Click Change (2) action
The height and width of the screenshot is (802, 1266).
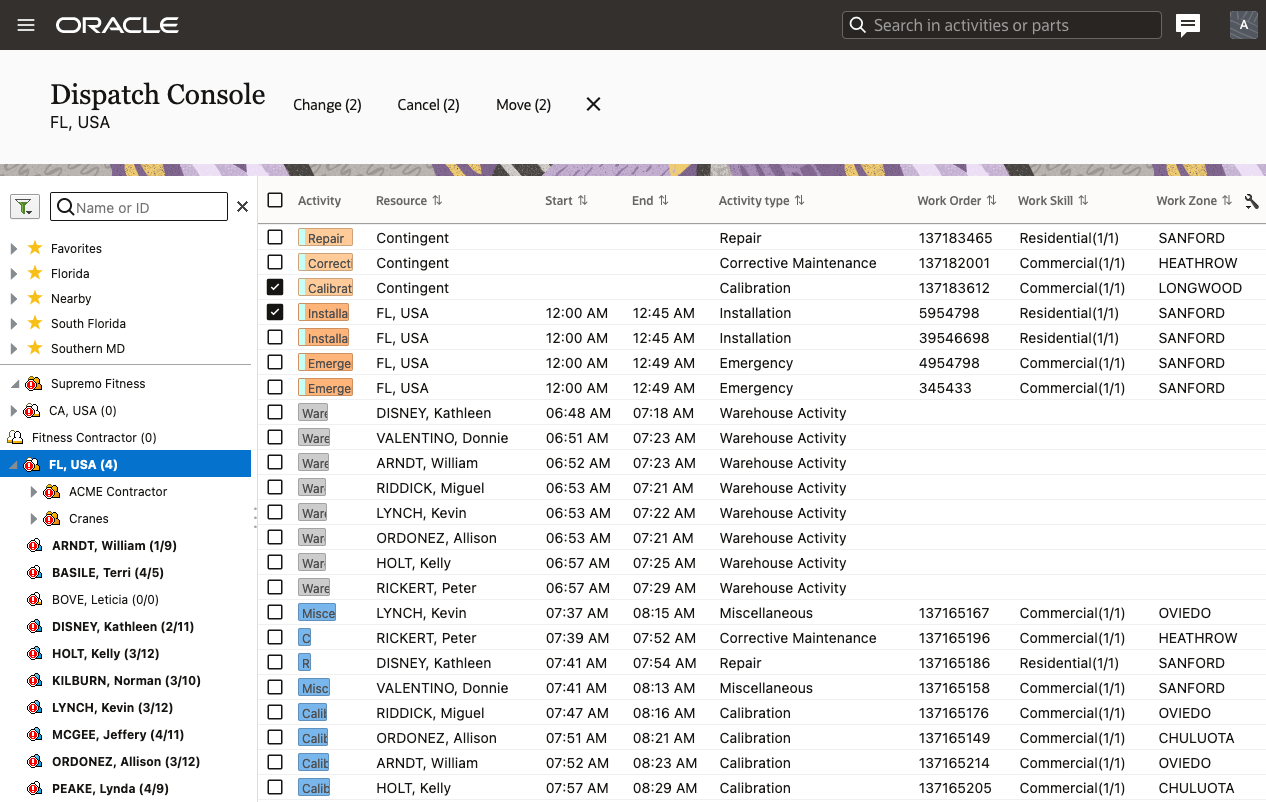coord(327,105)
